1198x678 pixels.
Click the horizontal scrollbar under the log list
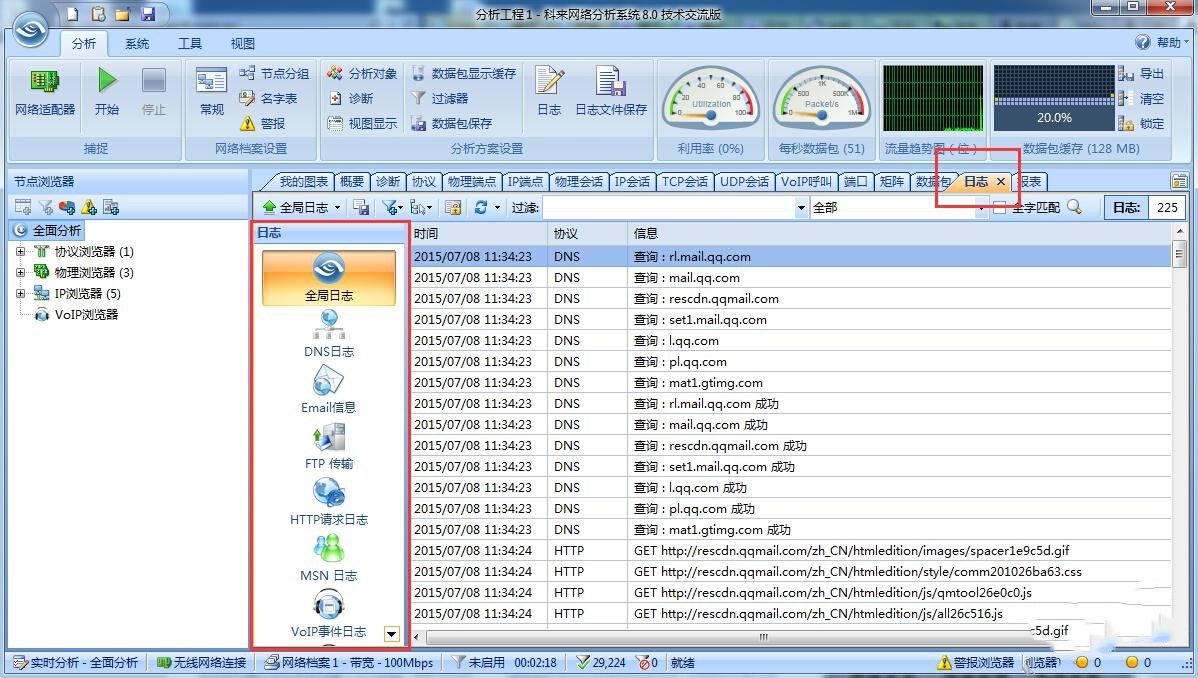764,637
